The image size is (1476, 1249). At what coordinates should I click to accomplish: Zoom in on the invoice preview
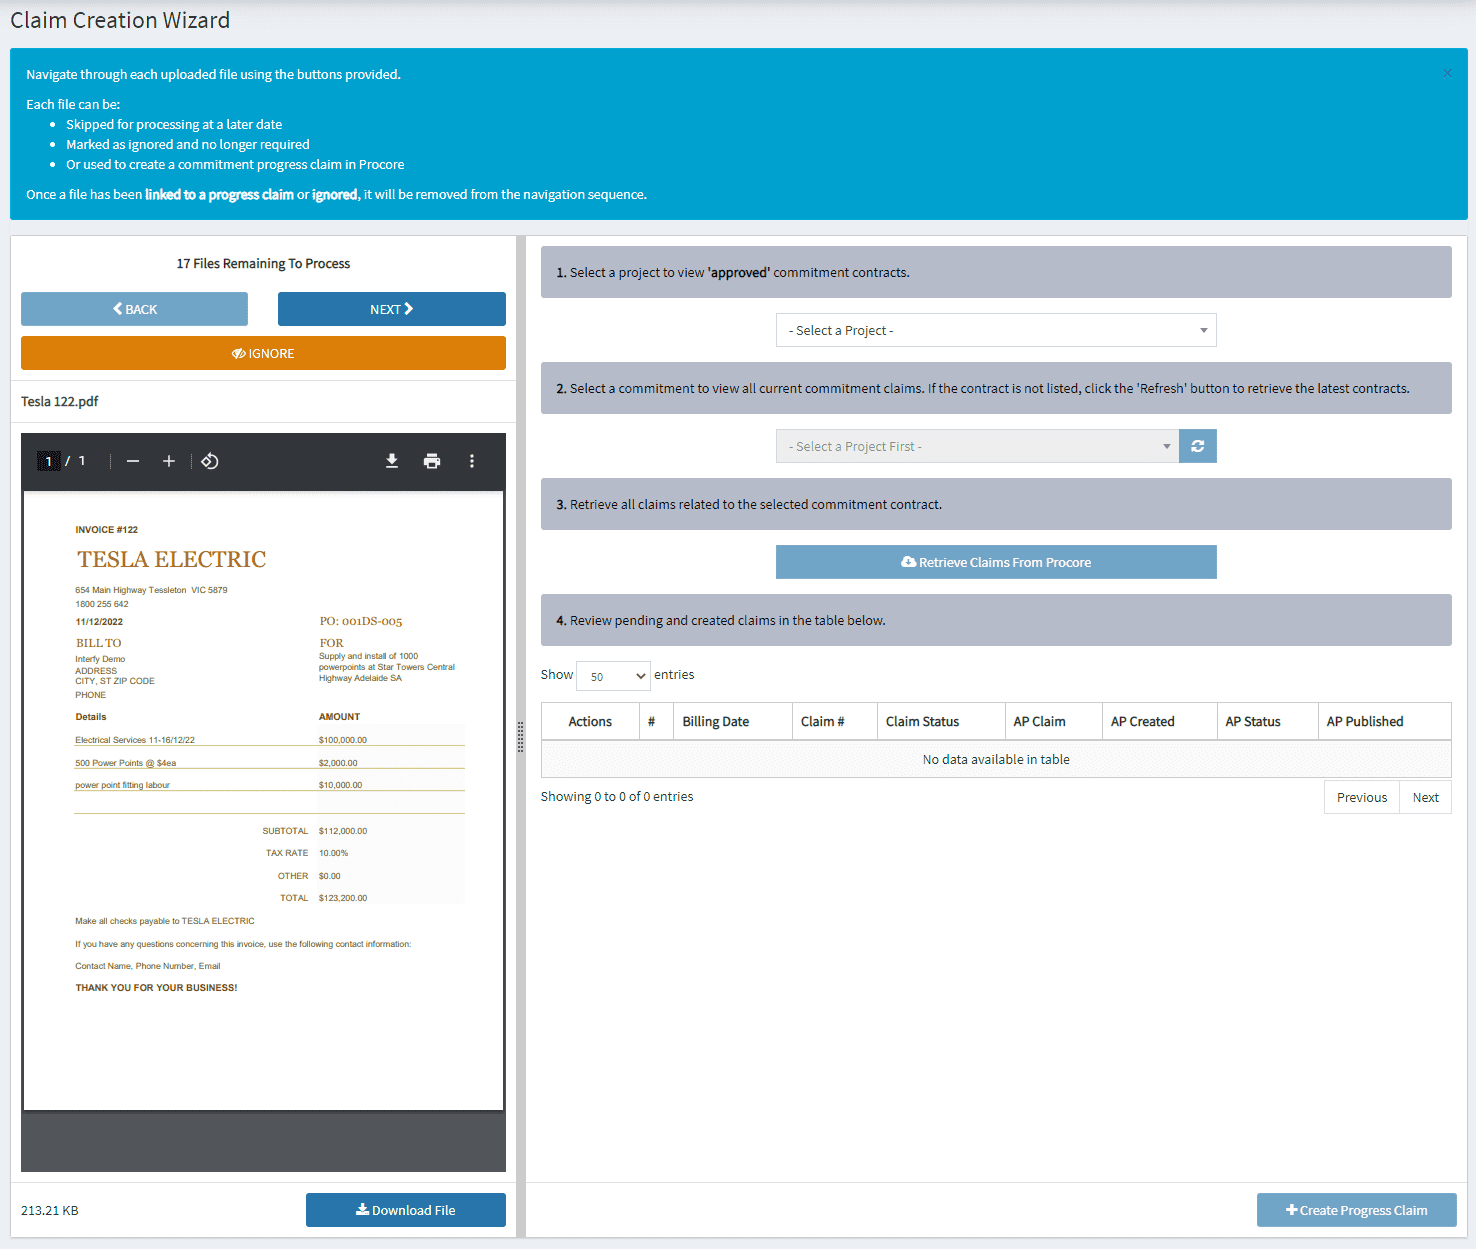(168, 461)
